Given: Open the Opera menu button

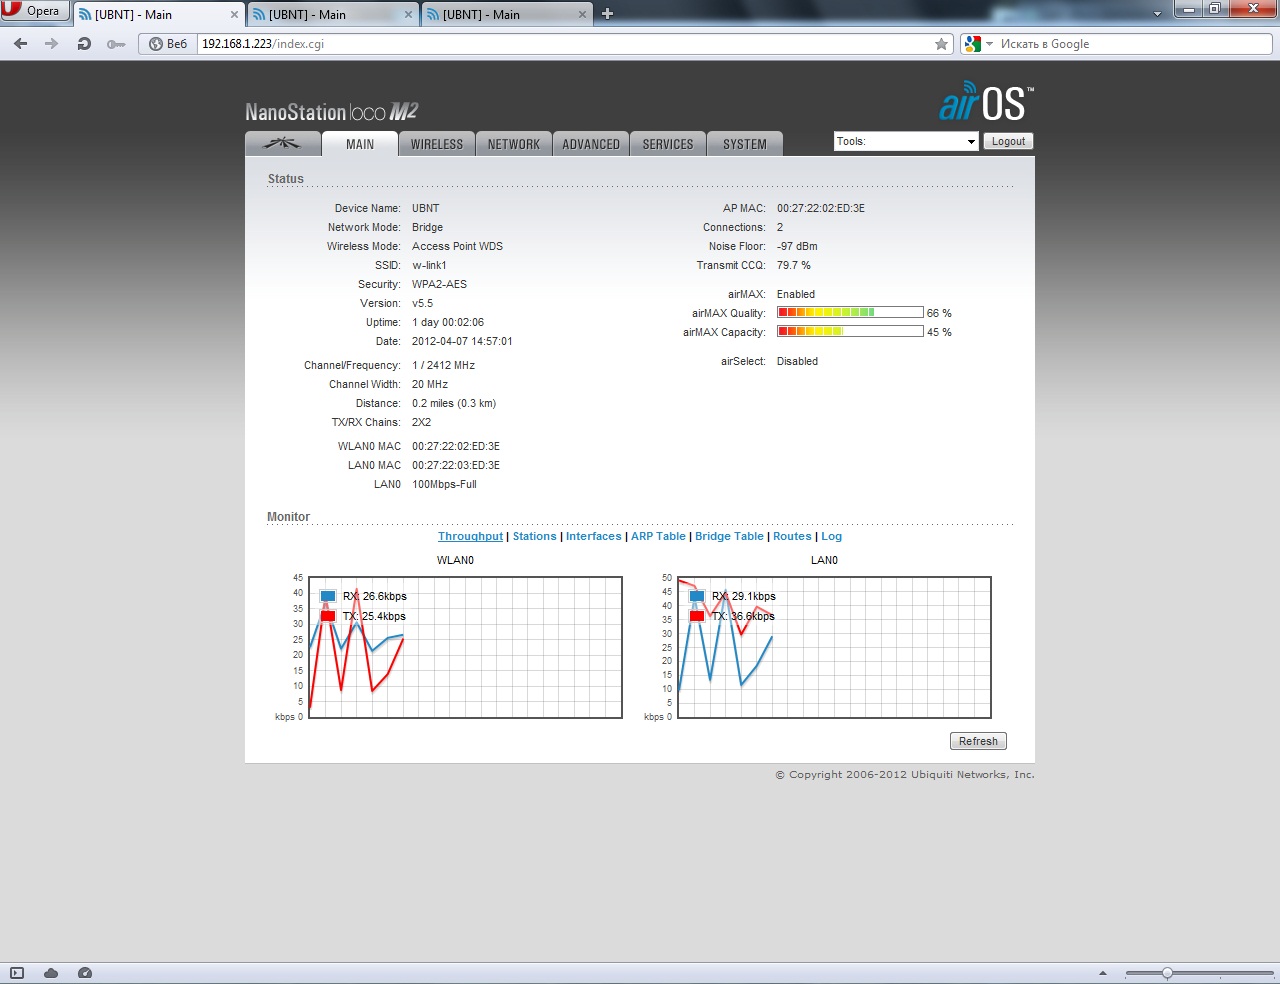Looking at the screenshot, I should [35, 11].
